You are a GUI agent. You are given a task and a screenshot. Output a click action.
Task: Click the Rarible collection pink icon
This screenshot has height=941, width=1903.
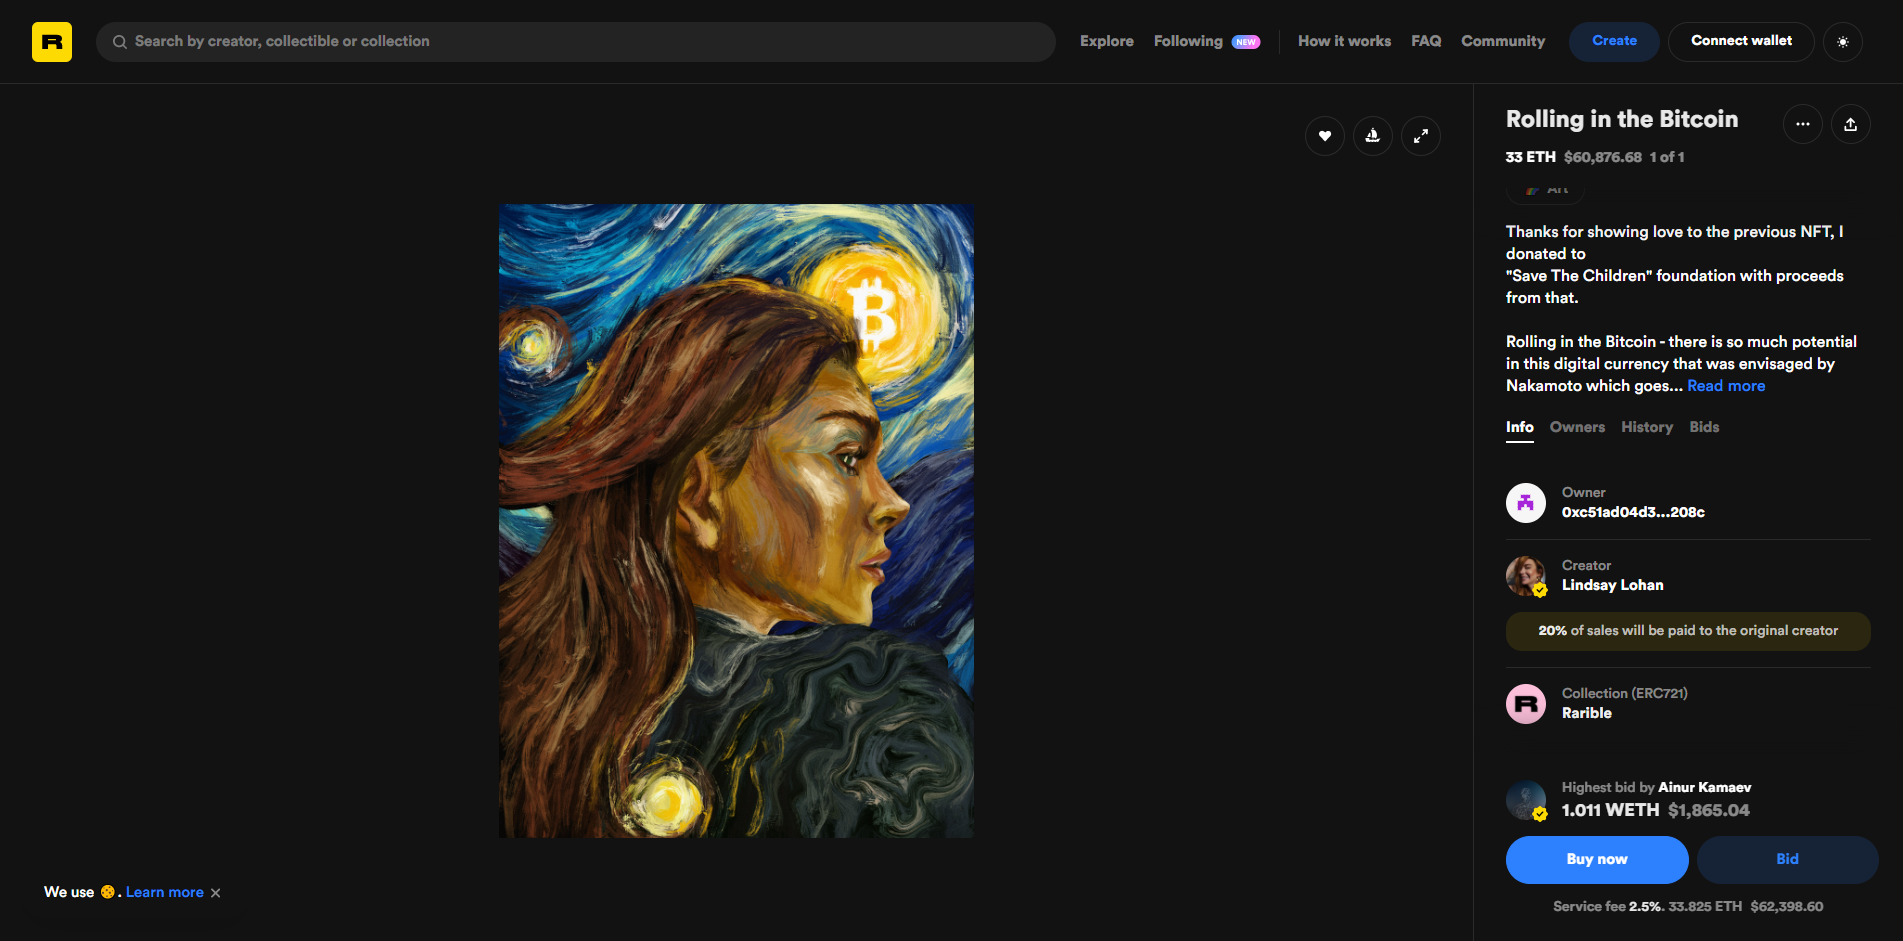(x=1526, y=704)
